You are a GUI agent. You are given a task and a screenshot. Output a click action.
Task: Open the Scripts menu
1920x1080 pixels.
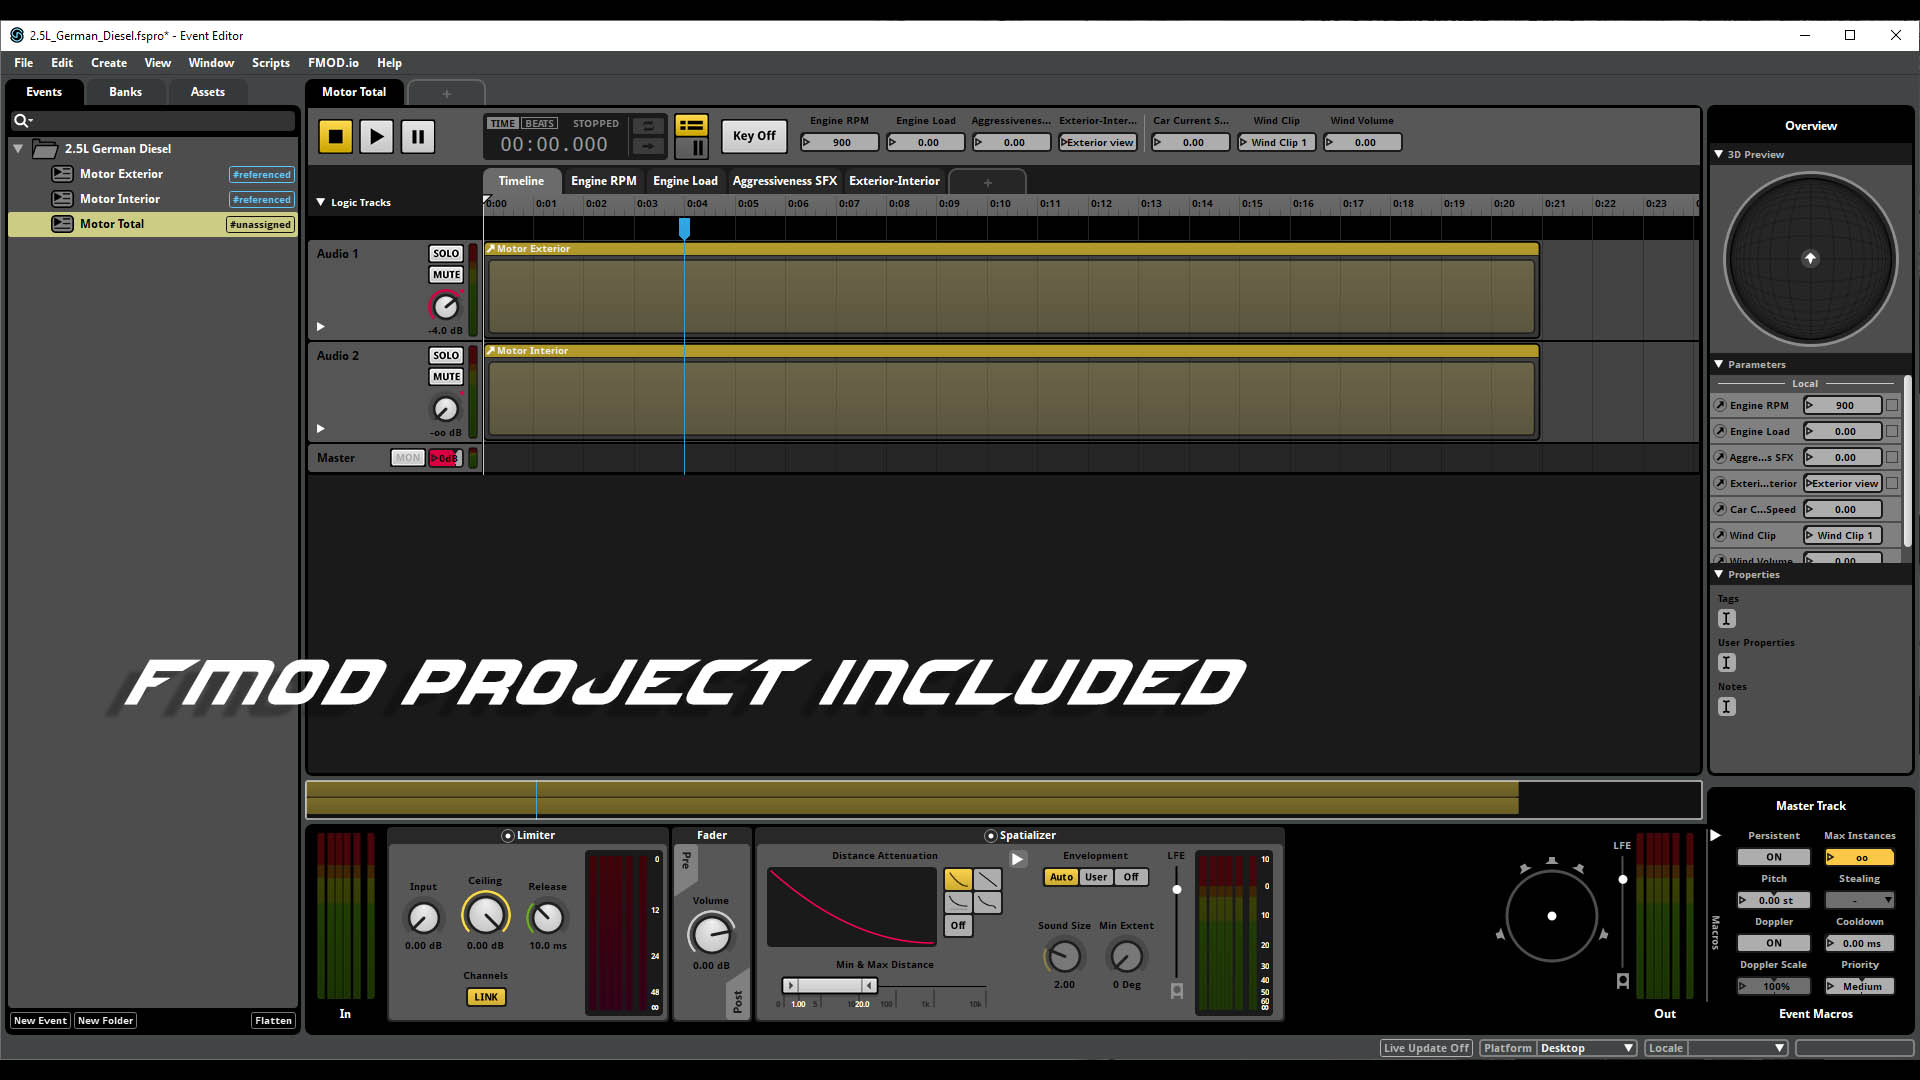point(270,62)
